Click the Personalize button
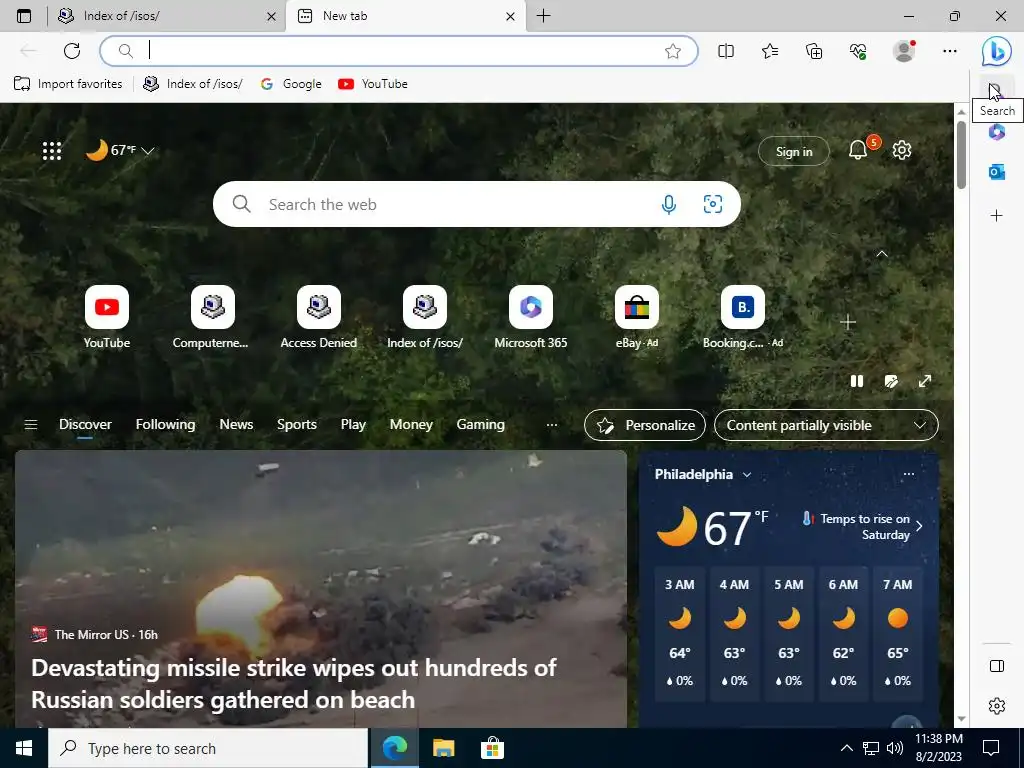The image size is (1024, 768). pos(645,425)
